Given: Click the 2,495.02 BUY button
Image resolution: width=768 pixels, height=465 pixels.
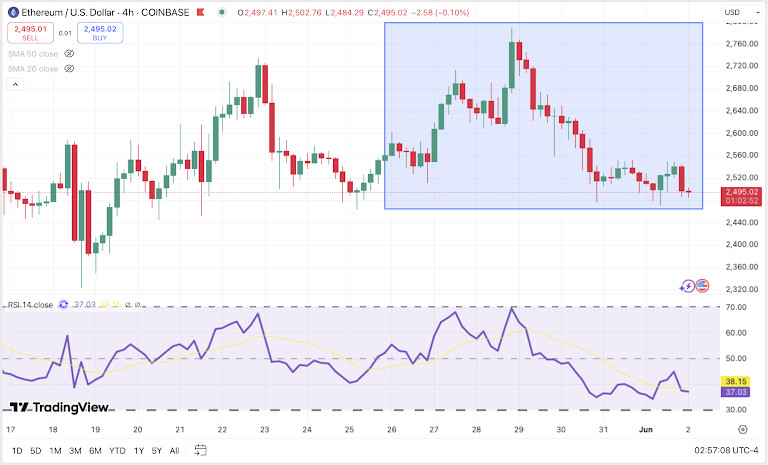Looking at the screenshot, I should click(100, 33).
